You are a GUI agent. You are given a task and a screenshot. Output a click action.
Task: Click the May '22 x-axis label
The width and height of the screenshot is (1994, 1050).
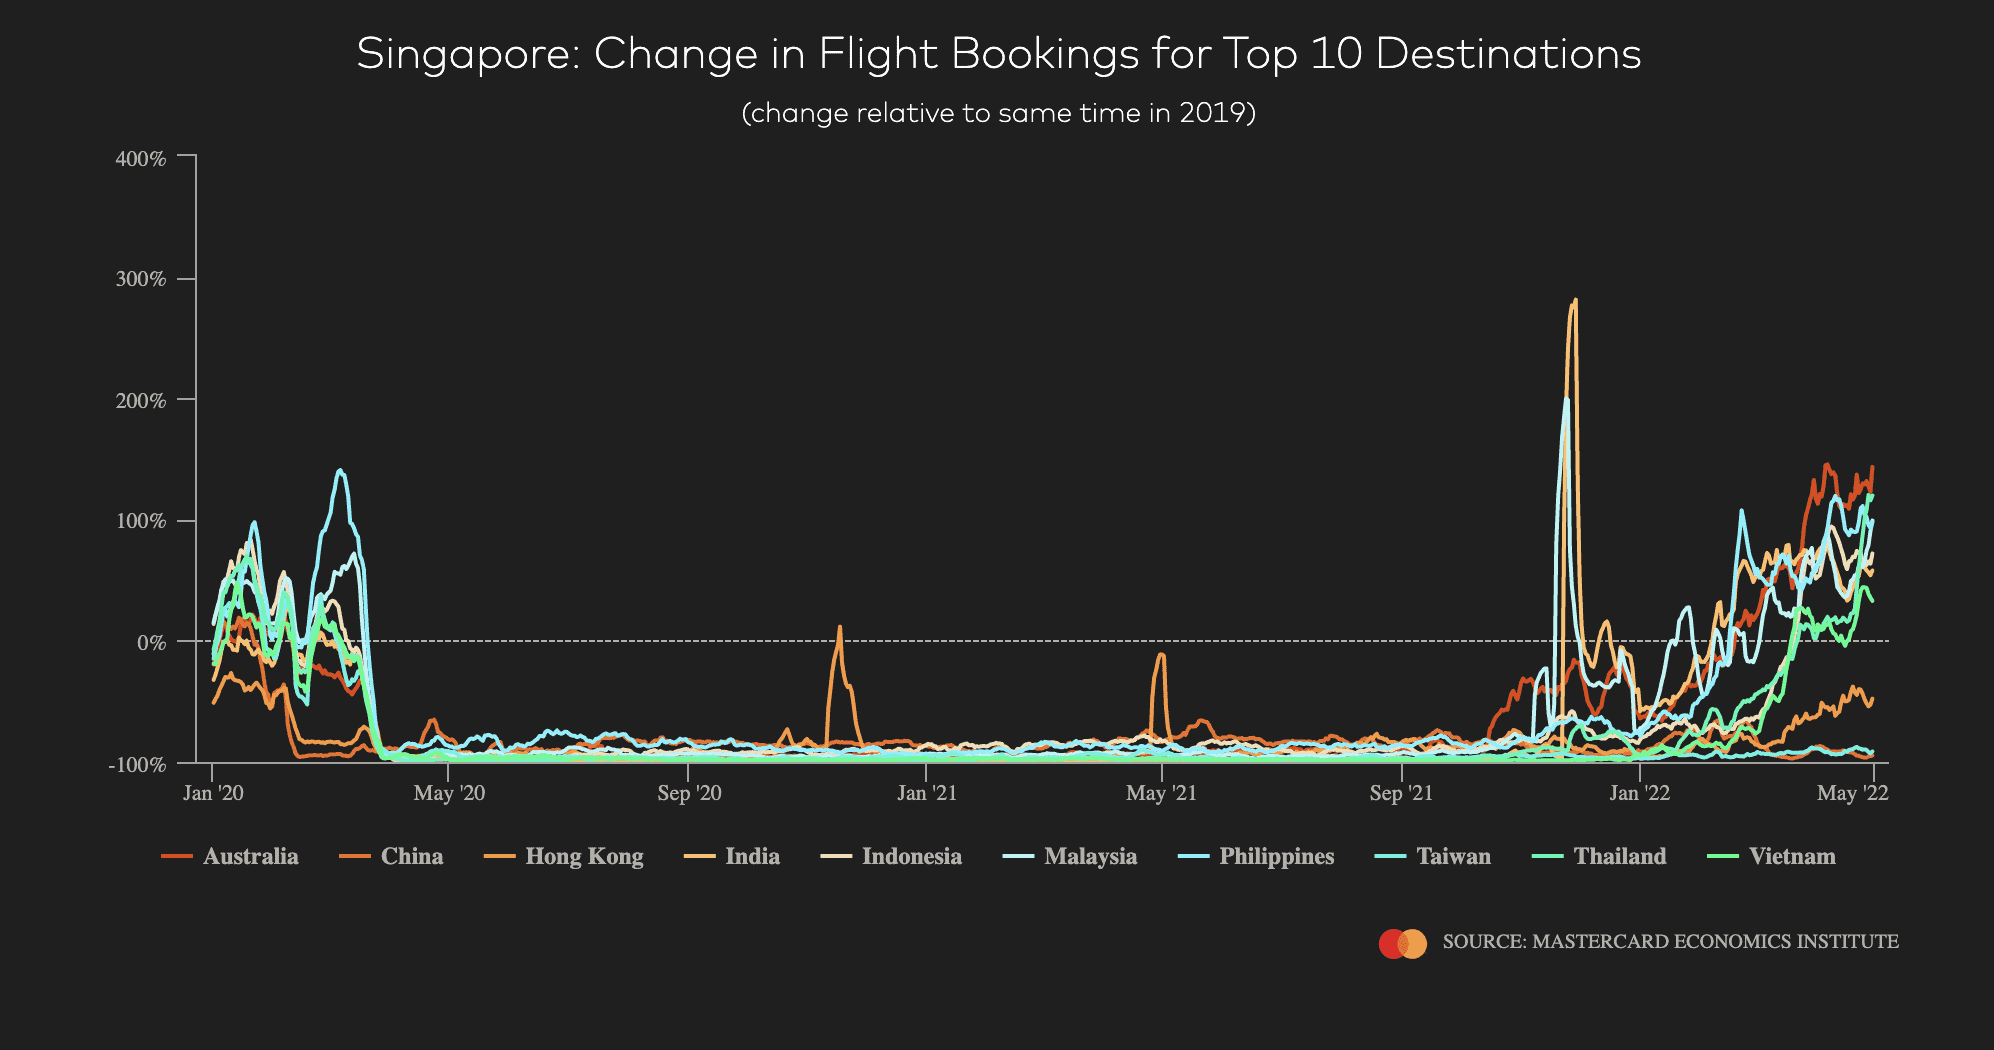(1852, 794)
